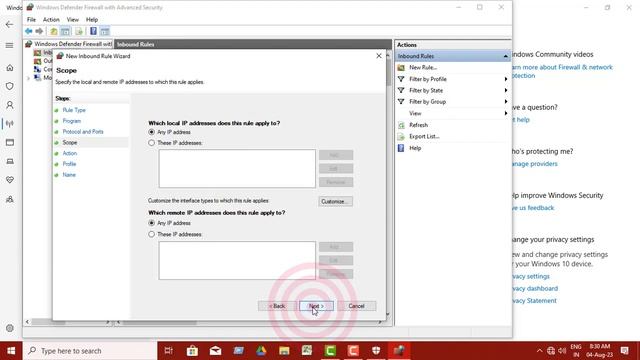
Task: Show hidden system tray icons
Action: click(x=540, y=351)
